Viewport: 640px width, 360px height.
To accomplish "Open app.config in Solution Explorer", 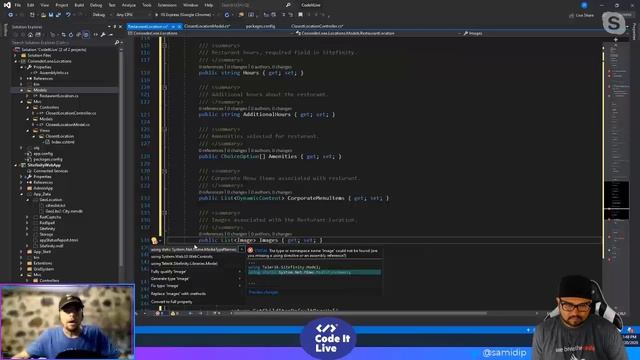I will coord(43,154).
